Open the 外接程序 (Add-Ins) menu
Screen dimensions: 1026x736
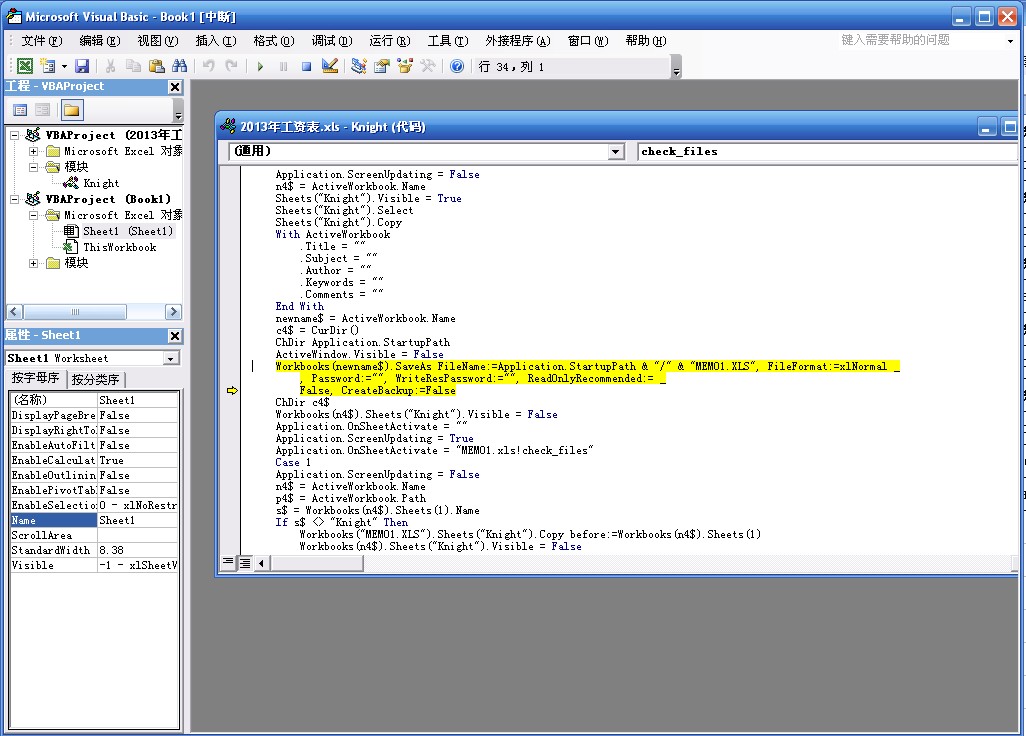(518, 41)
